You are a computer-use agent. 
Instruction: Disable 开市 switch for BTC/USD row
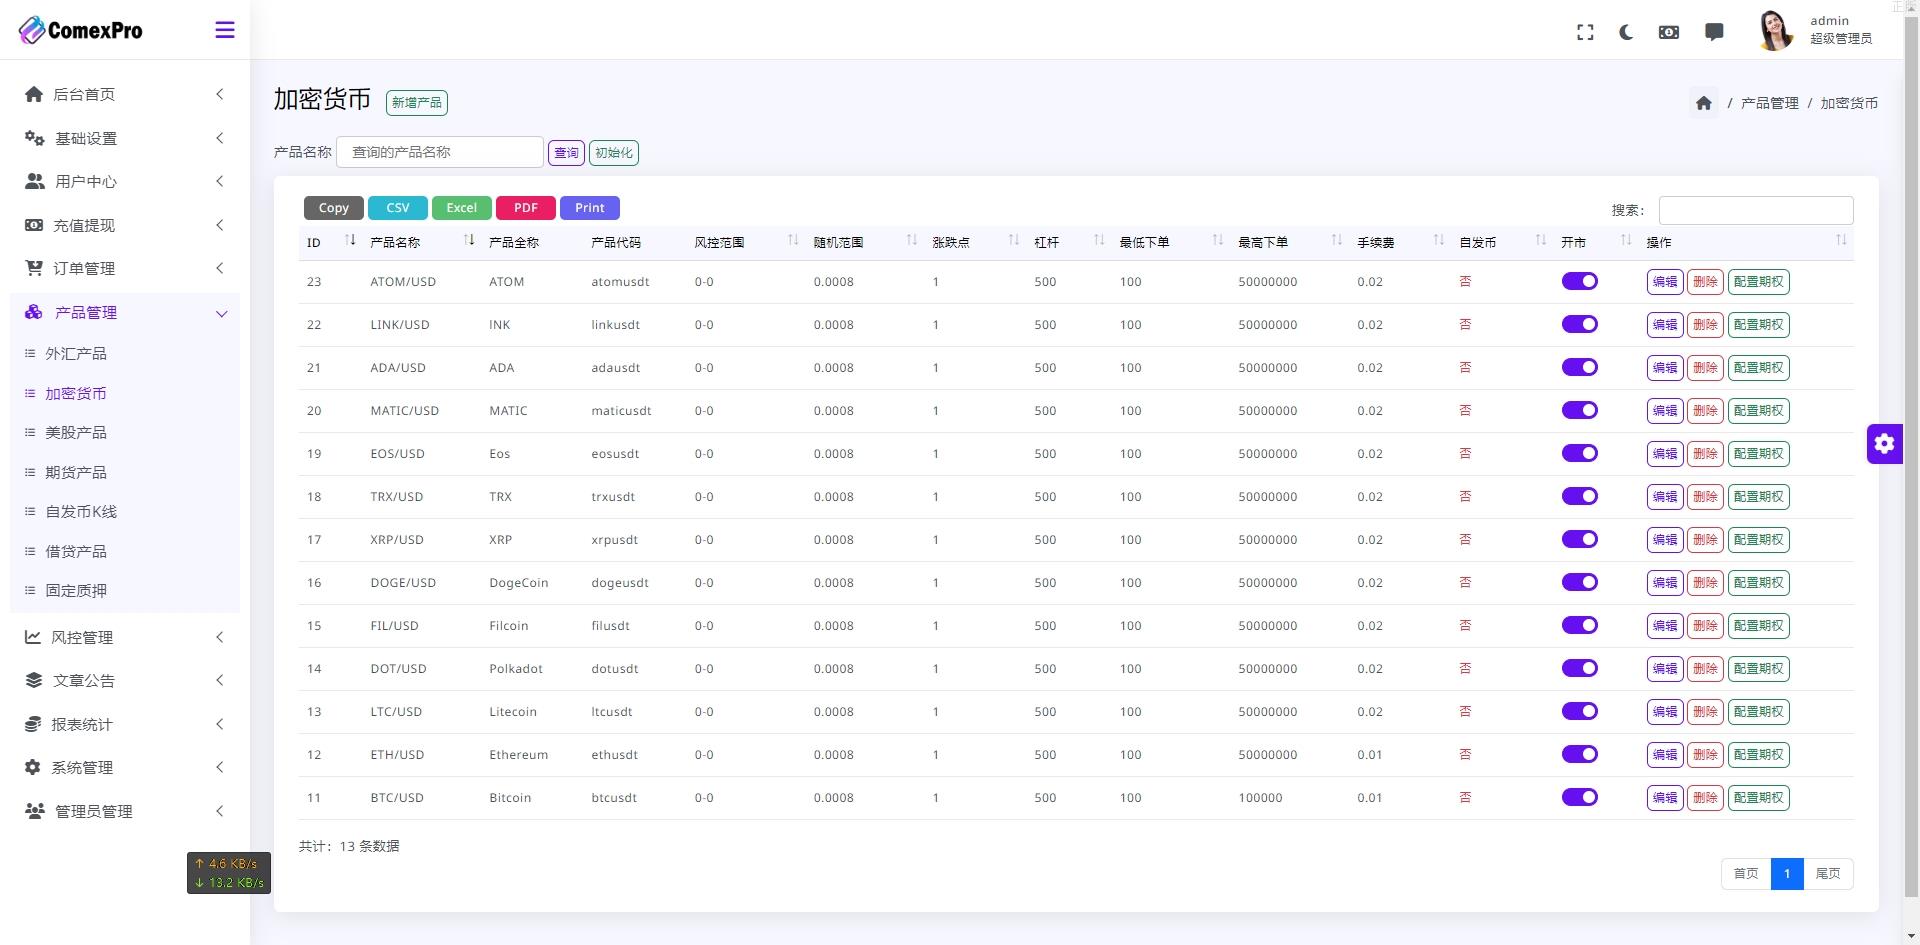(1580, 798)
